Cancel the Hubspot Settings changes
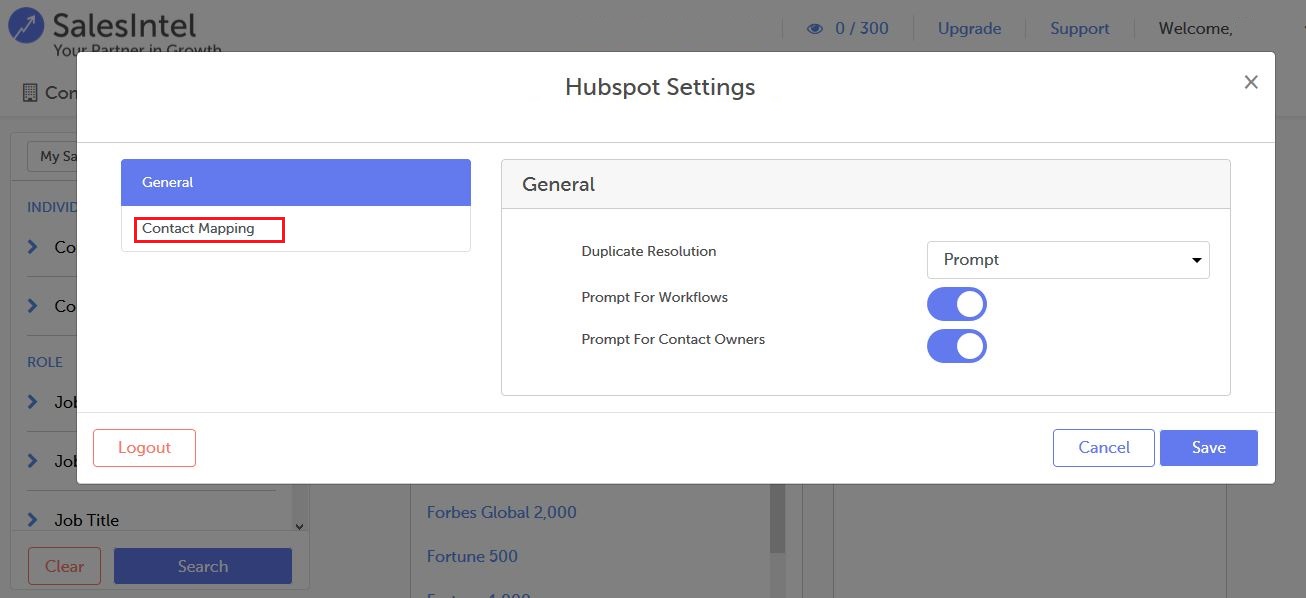Image resolution: width=1306 pixels, height=598 pixels. pos(1104,448)
